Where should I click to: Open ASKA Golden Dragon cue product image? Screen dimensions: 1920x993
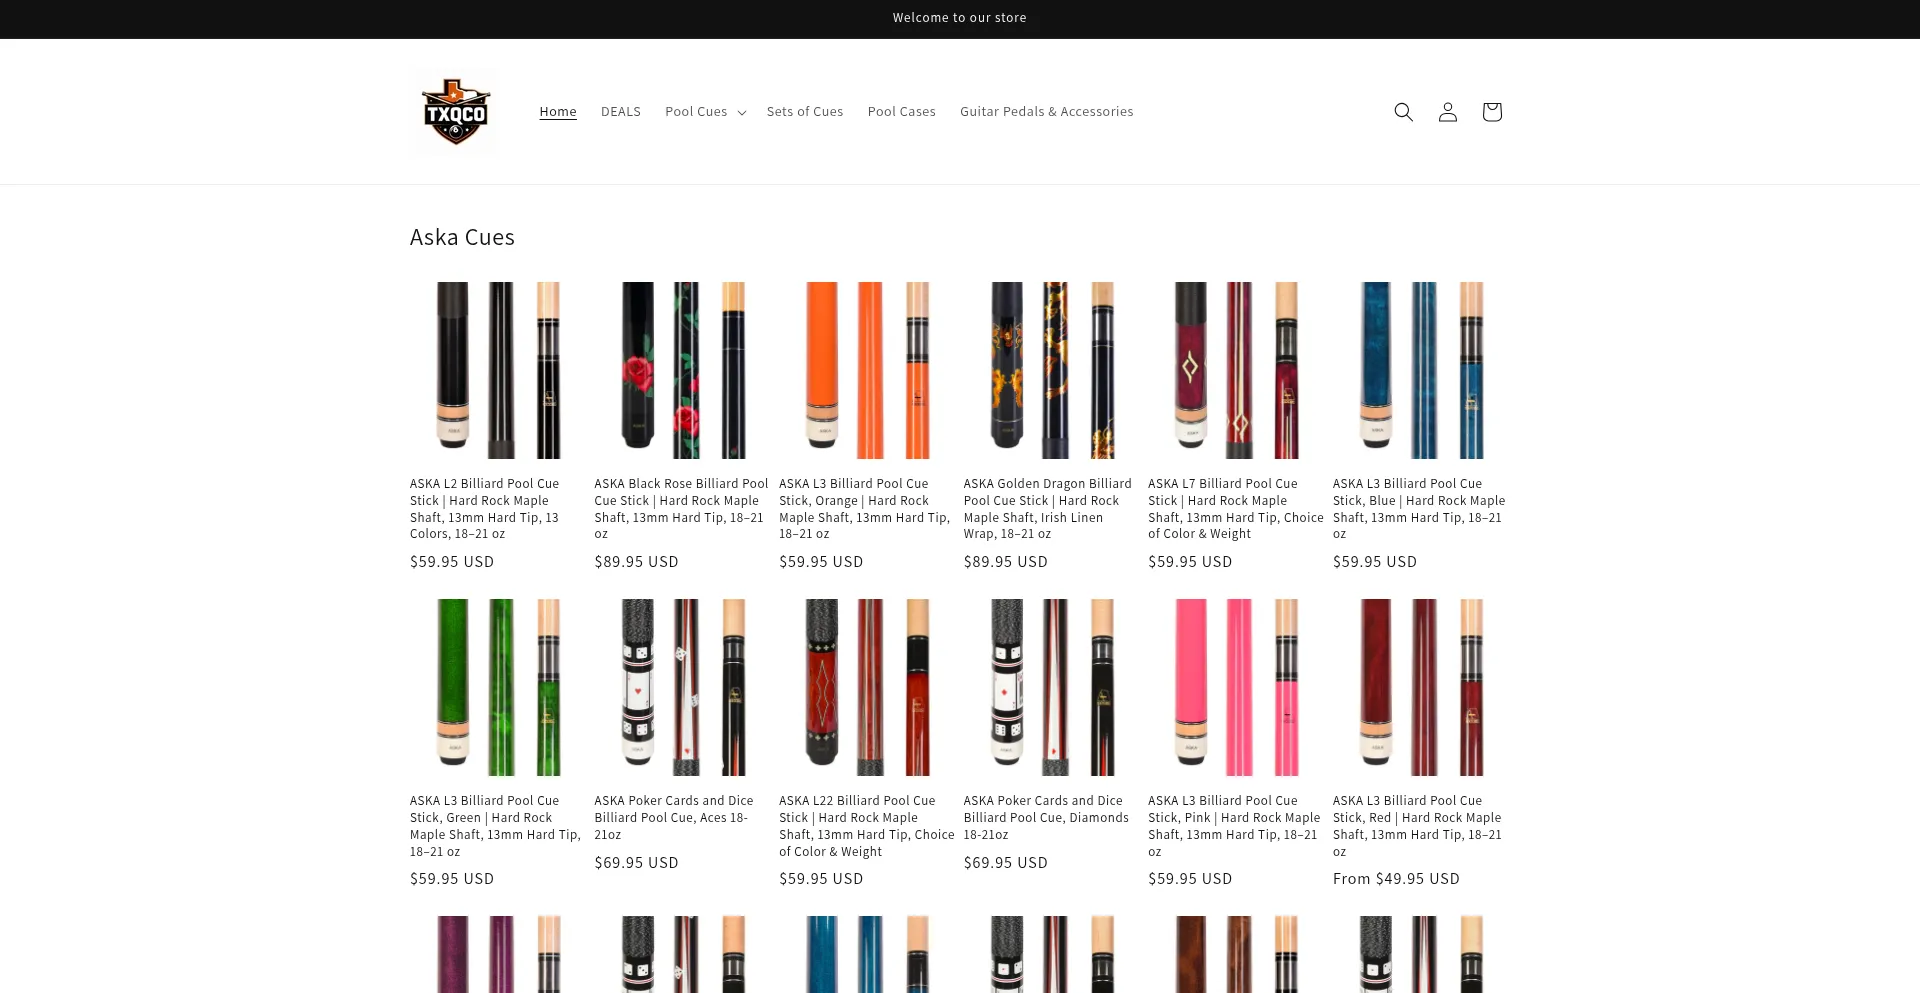[1051, 370]
